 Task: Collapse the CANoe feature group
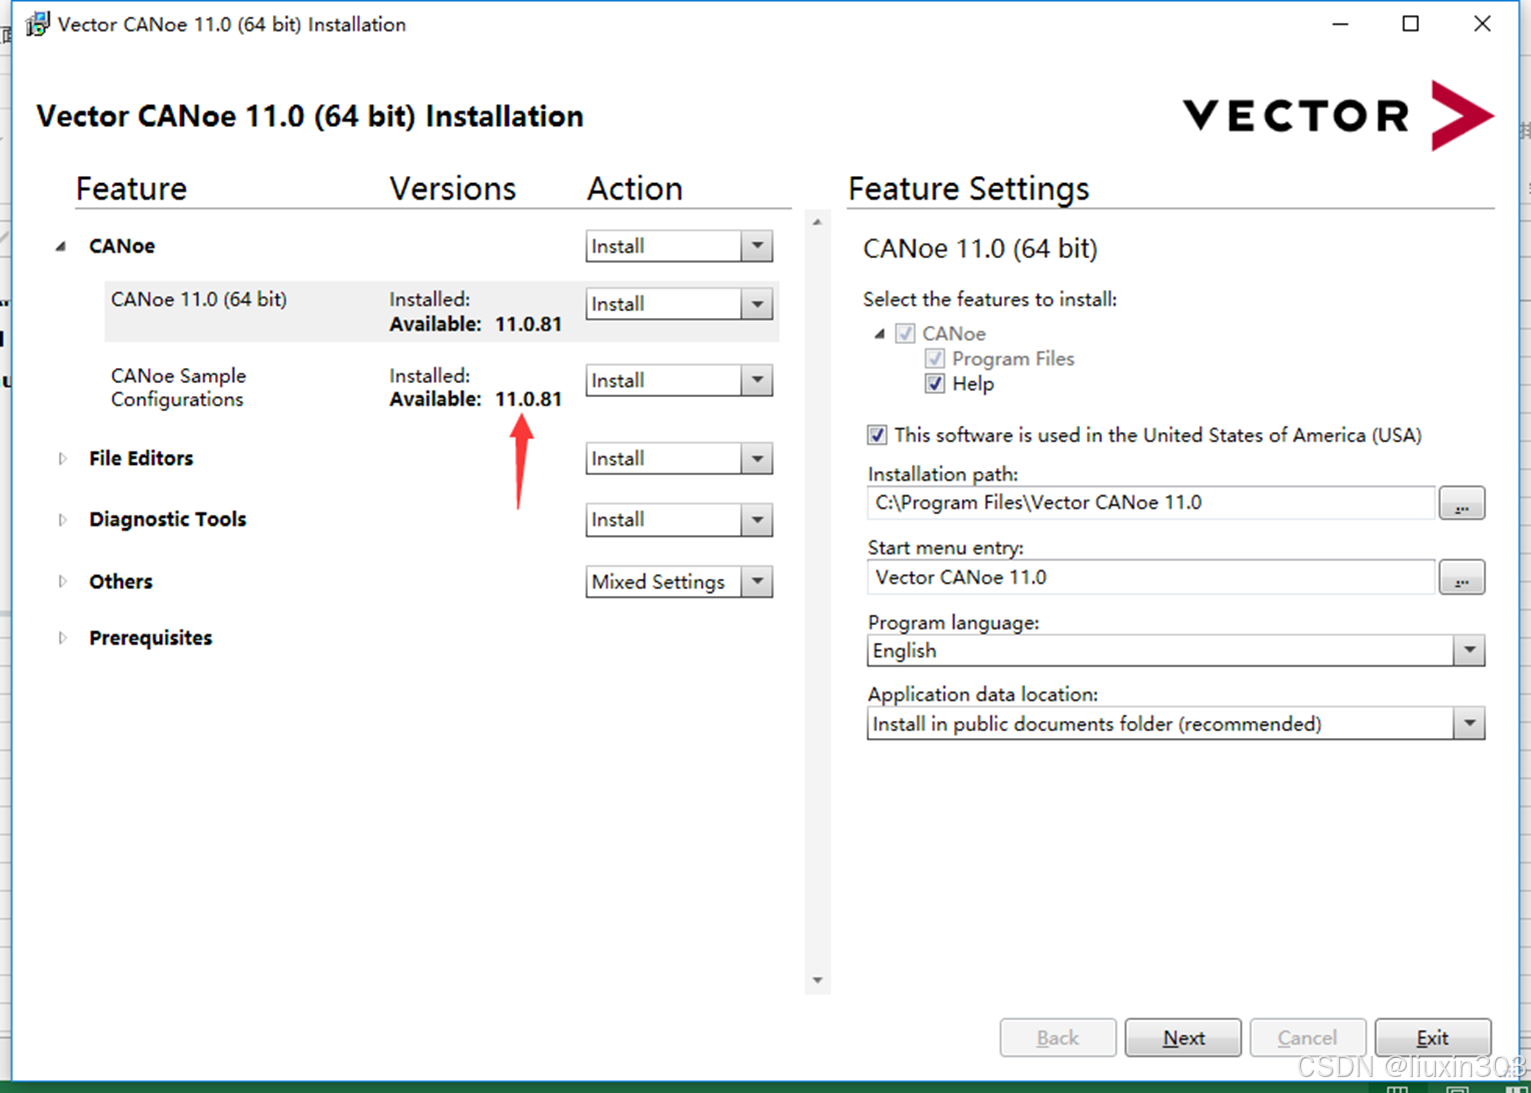(61, 246)
